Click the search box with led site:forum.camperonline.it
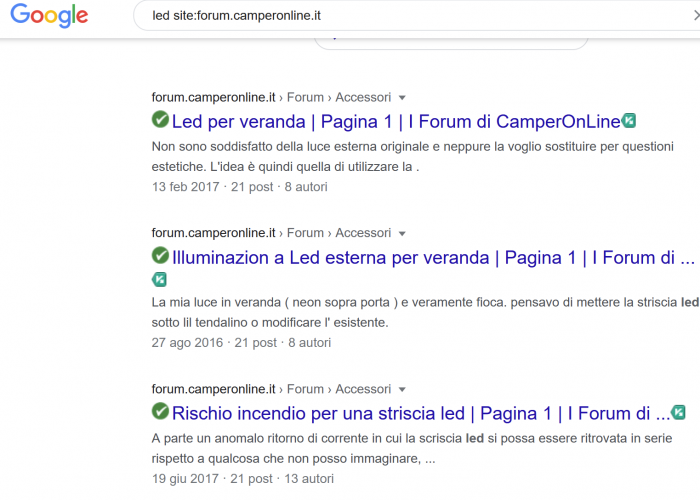The height and width of the screenshot is (500, 700). coord(417,16)
